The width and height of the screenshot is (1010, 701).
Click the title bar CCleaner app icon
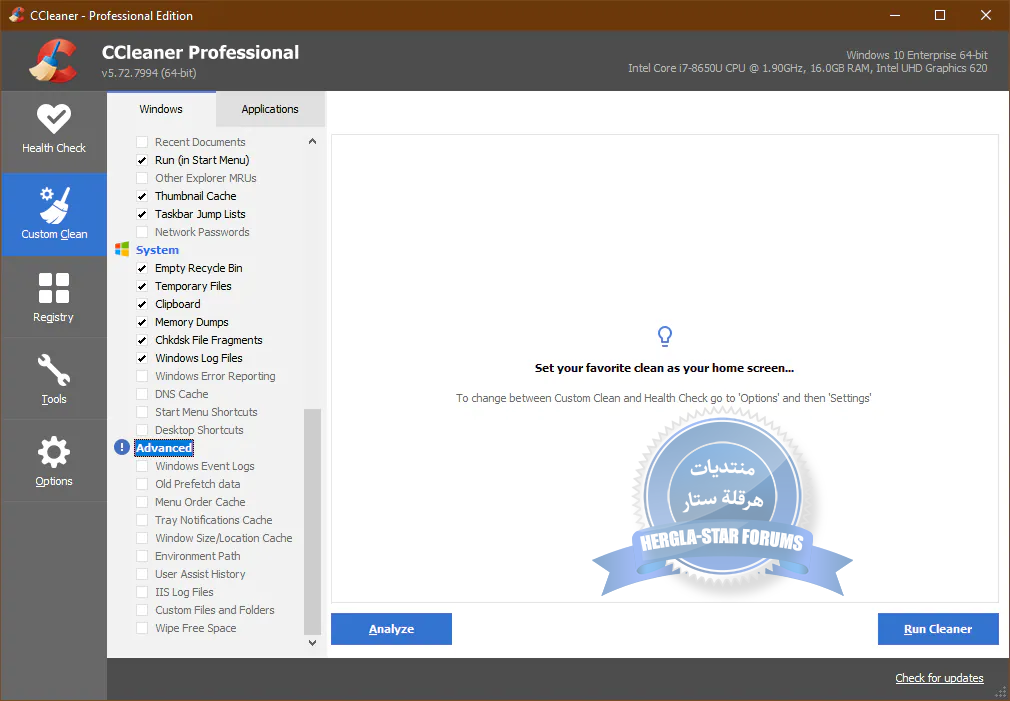click(17, 15)
